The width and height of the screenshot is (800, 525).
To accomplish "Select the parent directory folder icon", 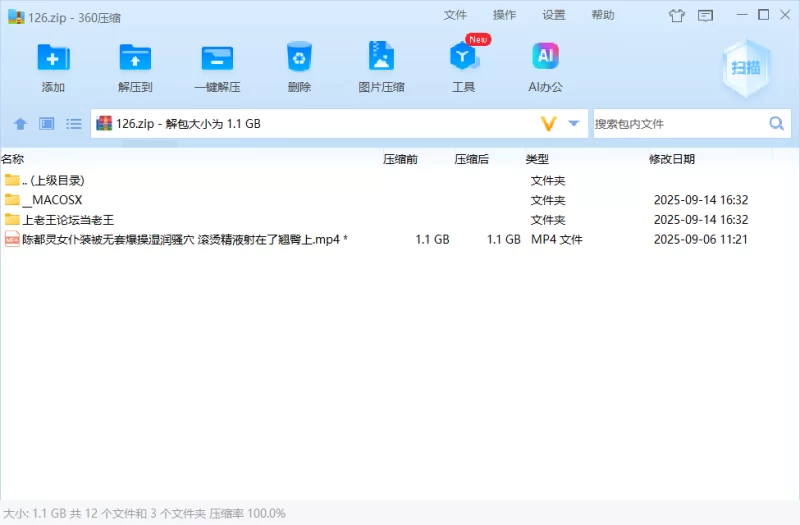I will 12,180.
